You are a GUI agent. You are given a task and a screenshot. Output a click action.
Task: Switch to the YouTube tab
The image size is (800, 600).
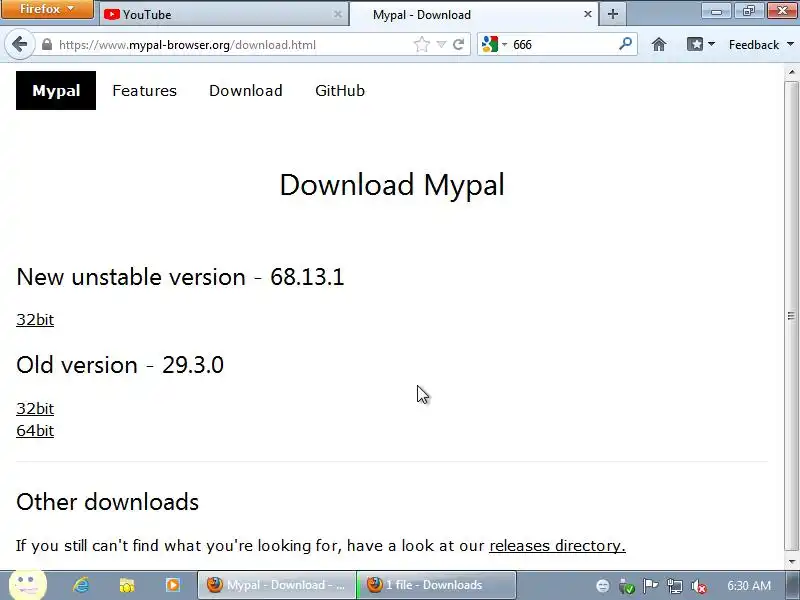[223, 14]
